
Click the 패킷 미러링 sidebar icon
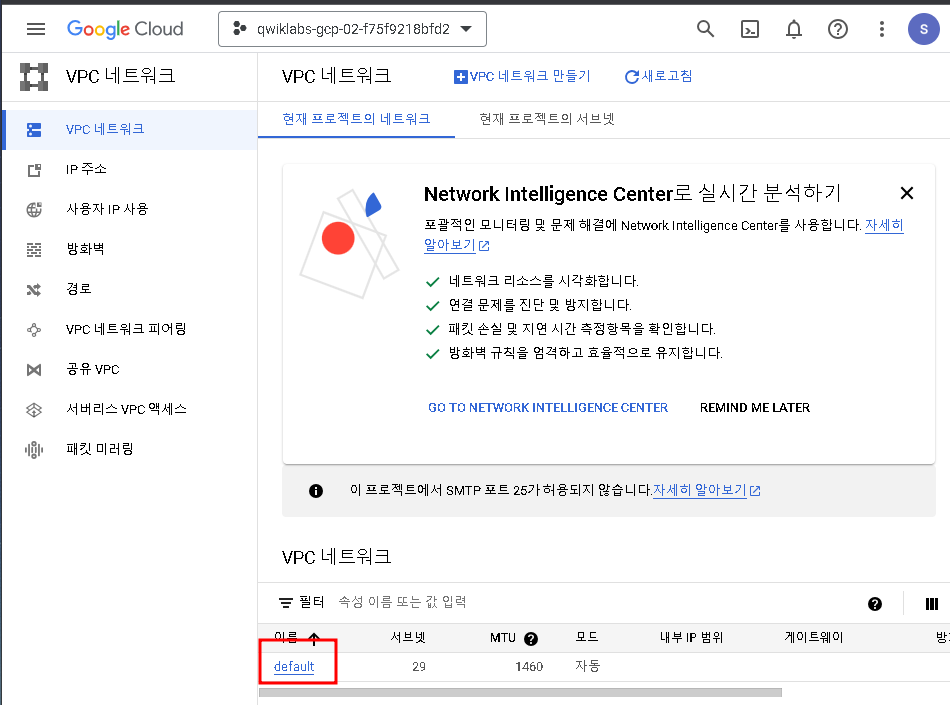(34, 450)
